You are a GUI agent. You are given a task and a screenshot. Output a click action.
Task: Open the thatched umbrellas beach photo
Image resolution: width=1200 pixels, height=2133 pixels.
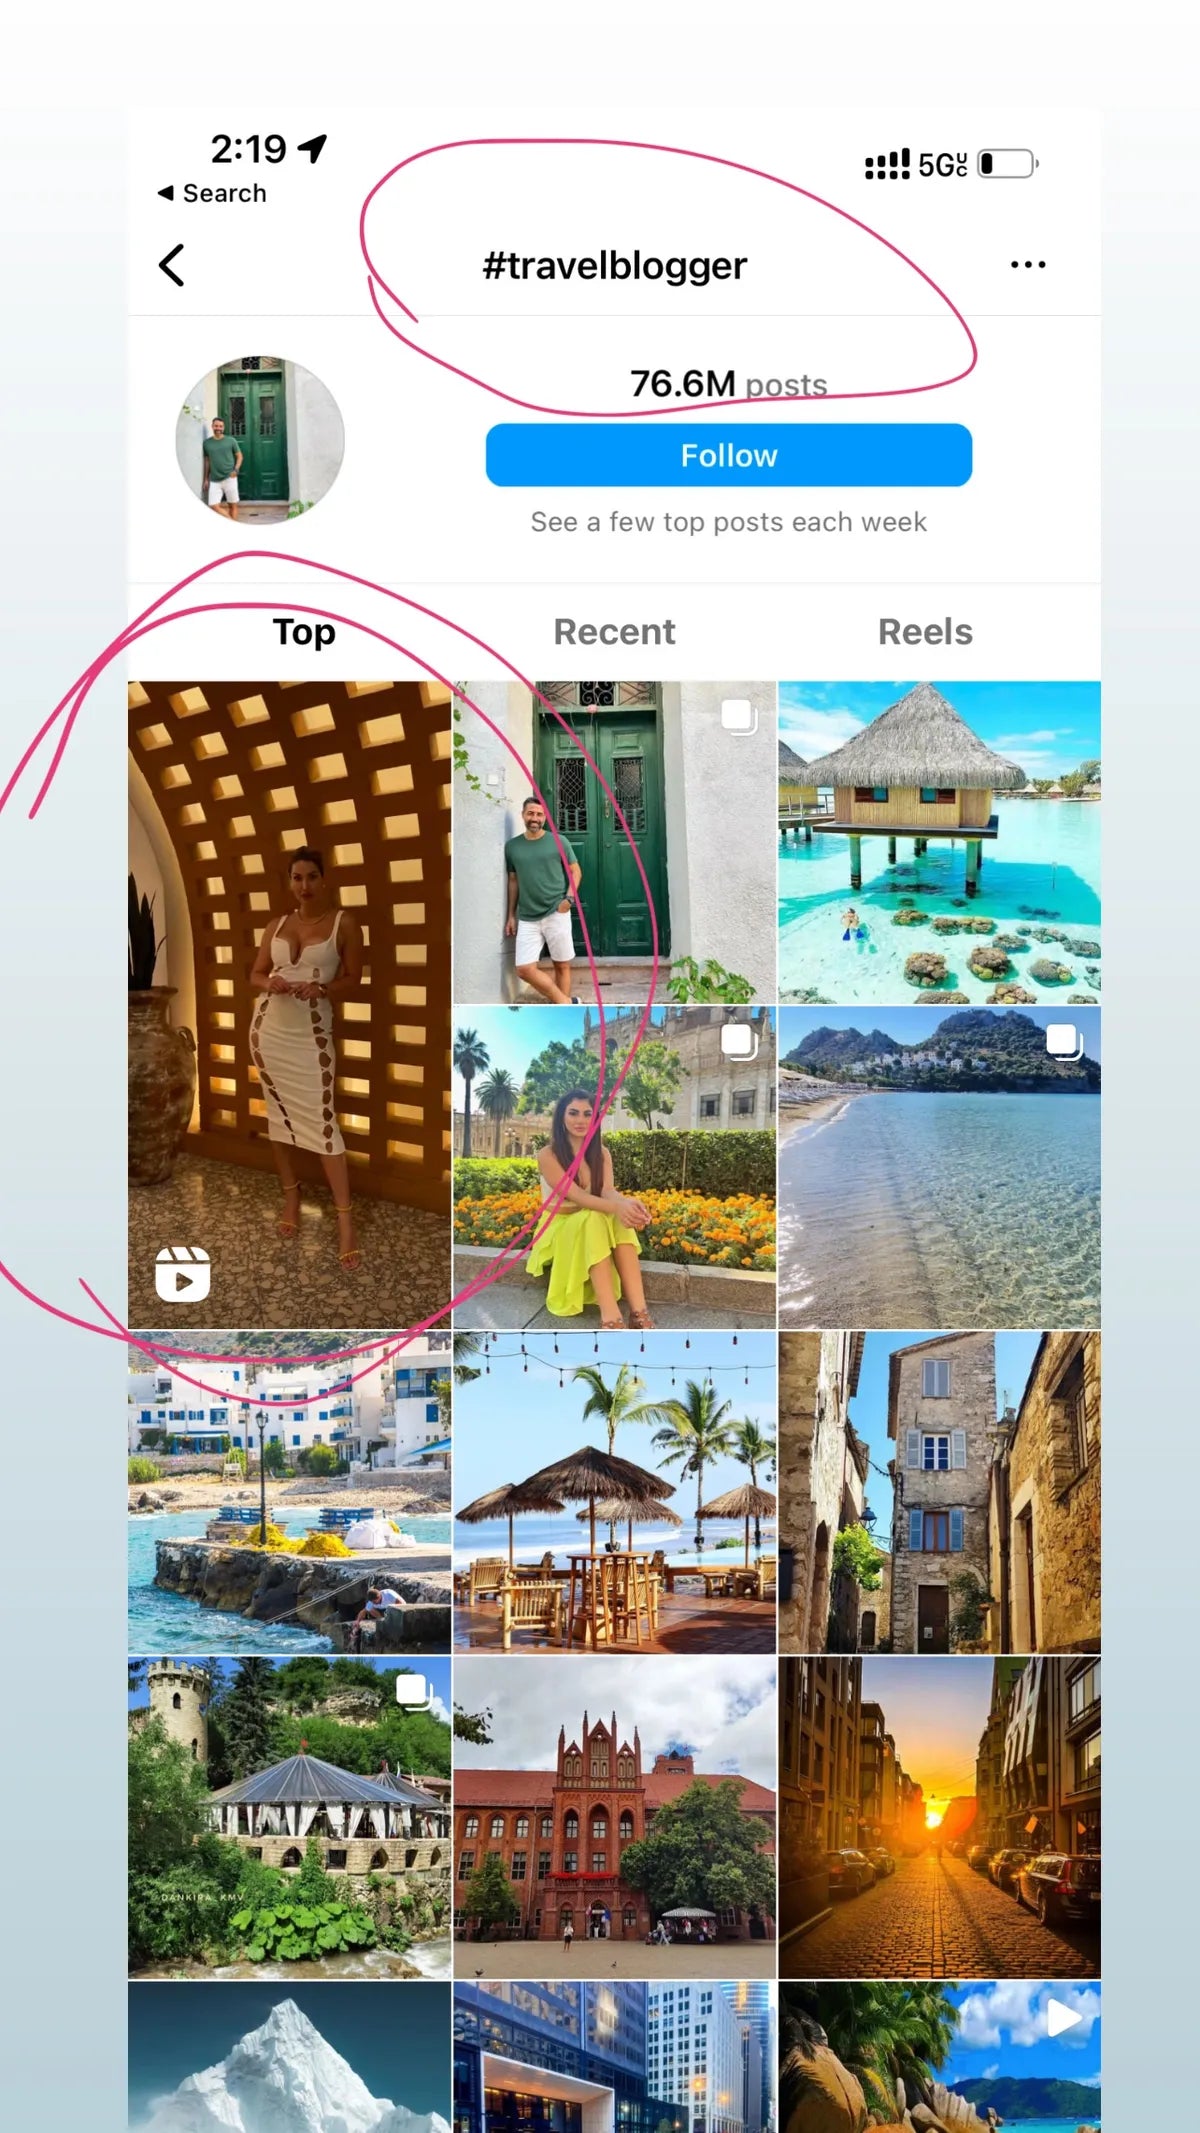(614, 1492)
